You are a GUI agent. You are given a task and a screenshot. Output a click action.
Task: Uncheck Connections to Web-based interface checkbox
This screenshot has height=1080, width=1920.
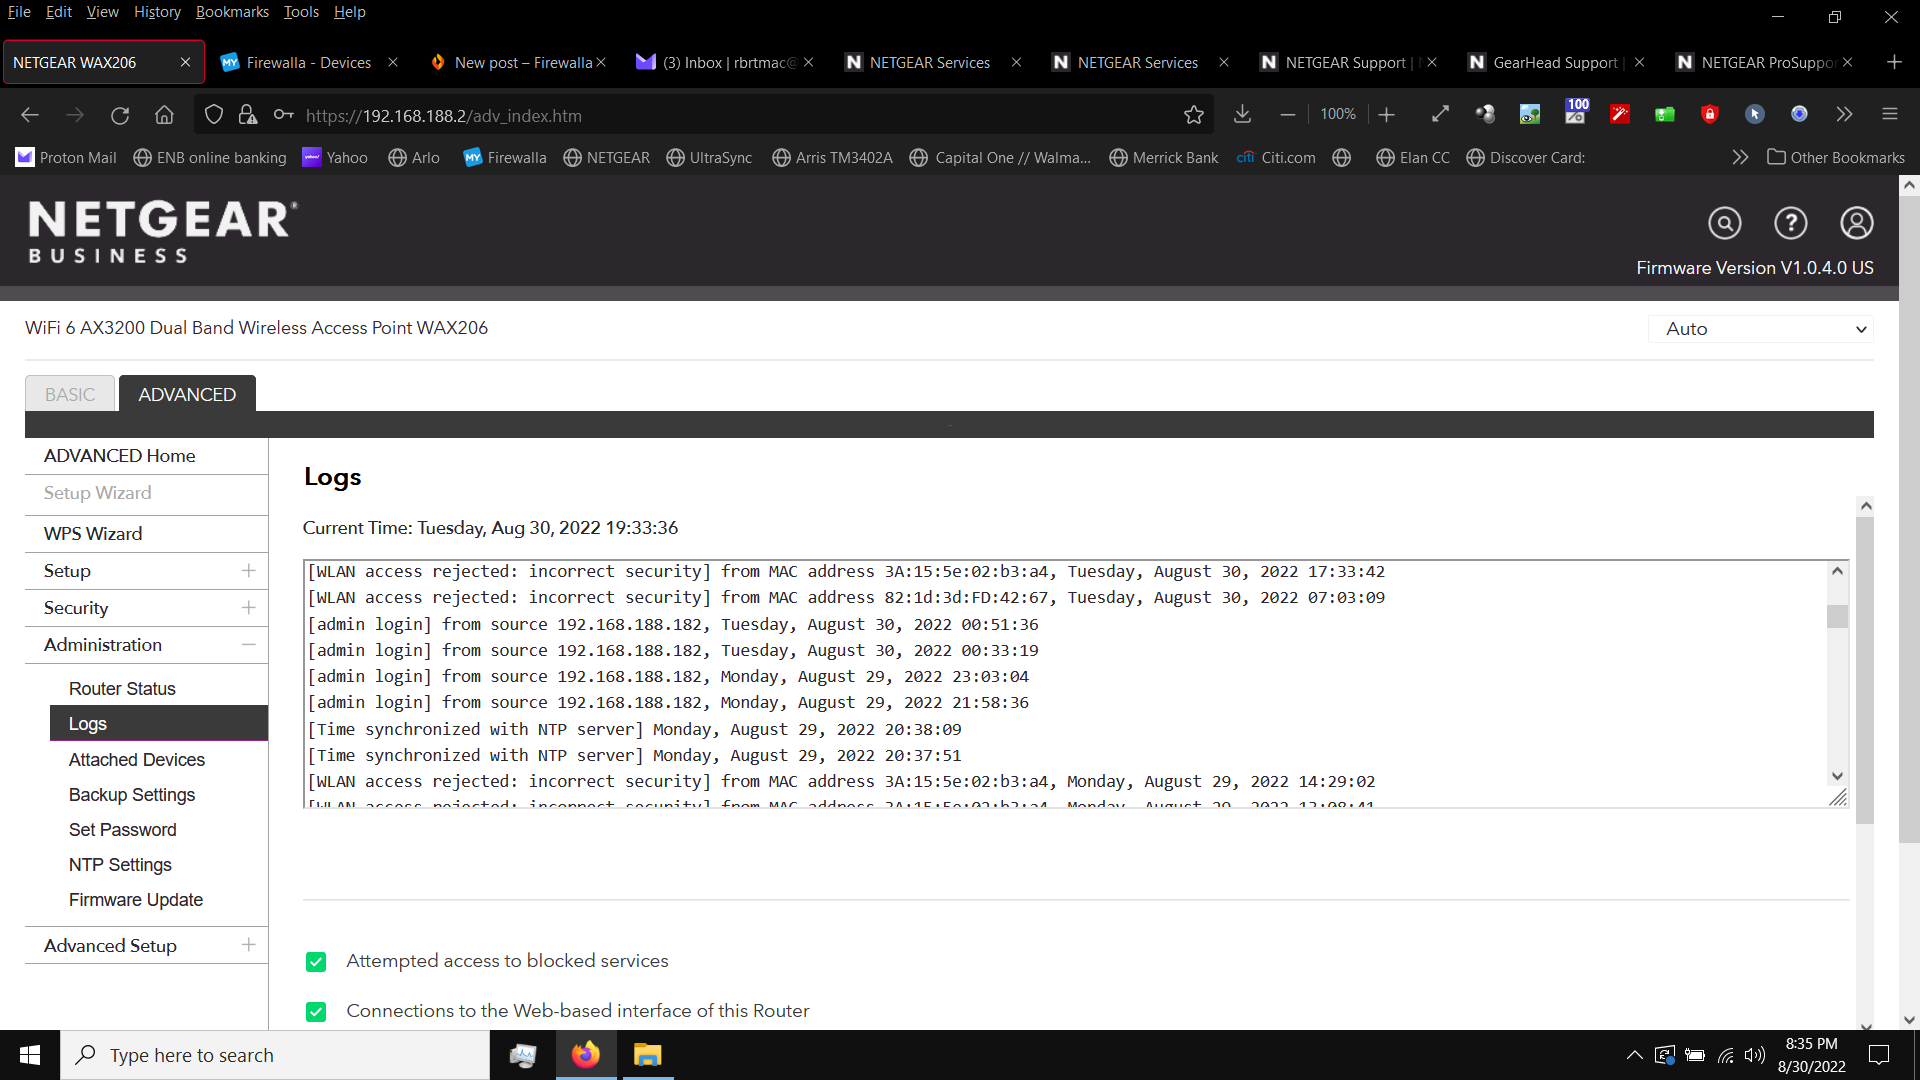316,1012
